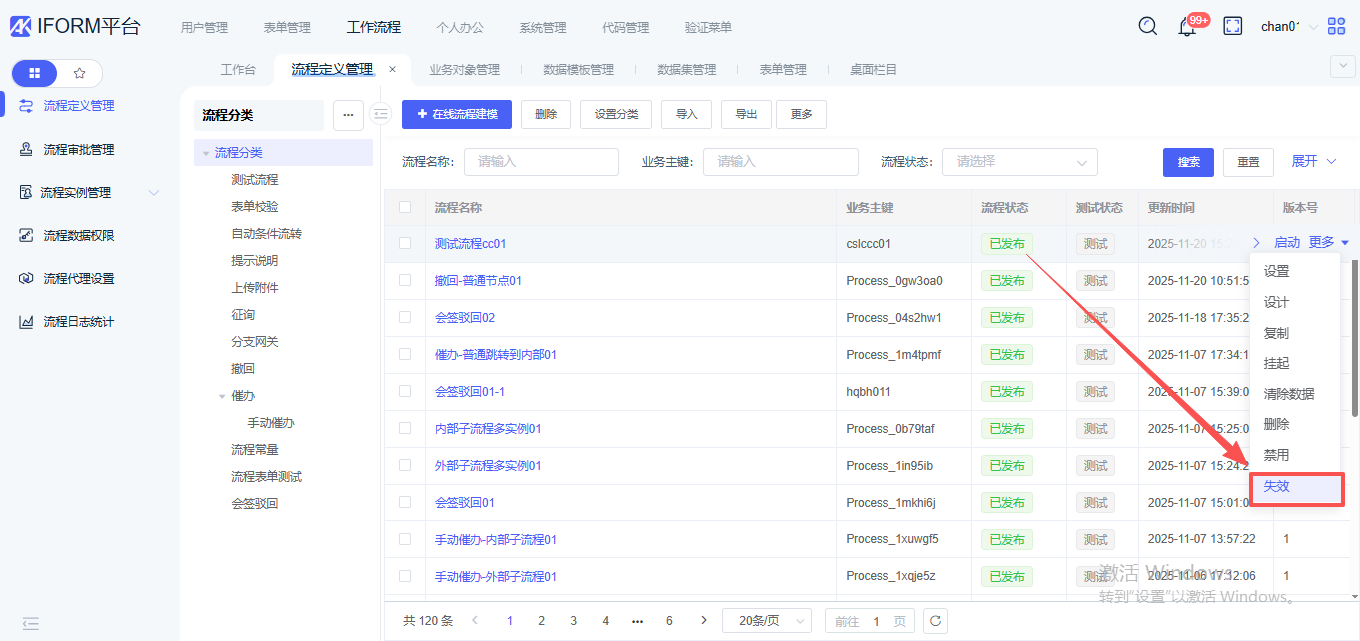Toggle fullscreen mode icon

click(x=1233, y=27)
